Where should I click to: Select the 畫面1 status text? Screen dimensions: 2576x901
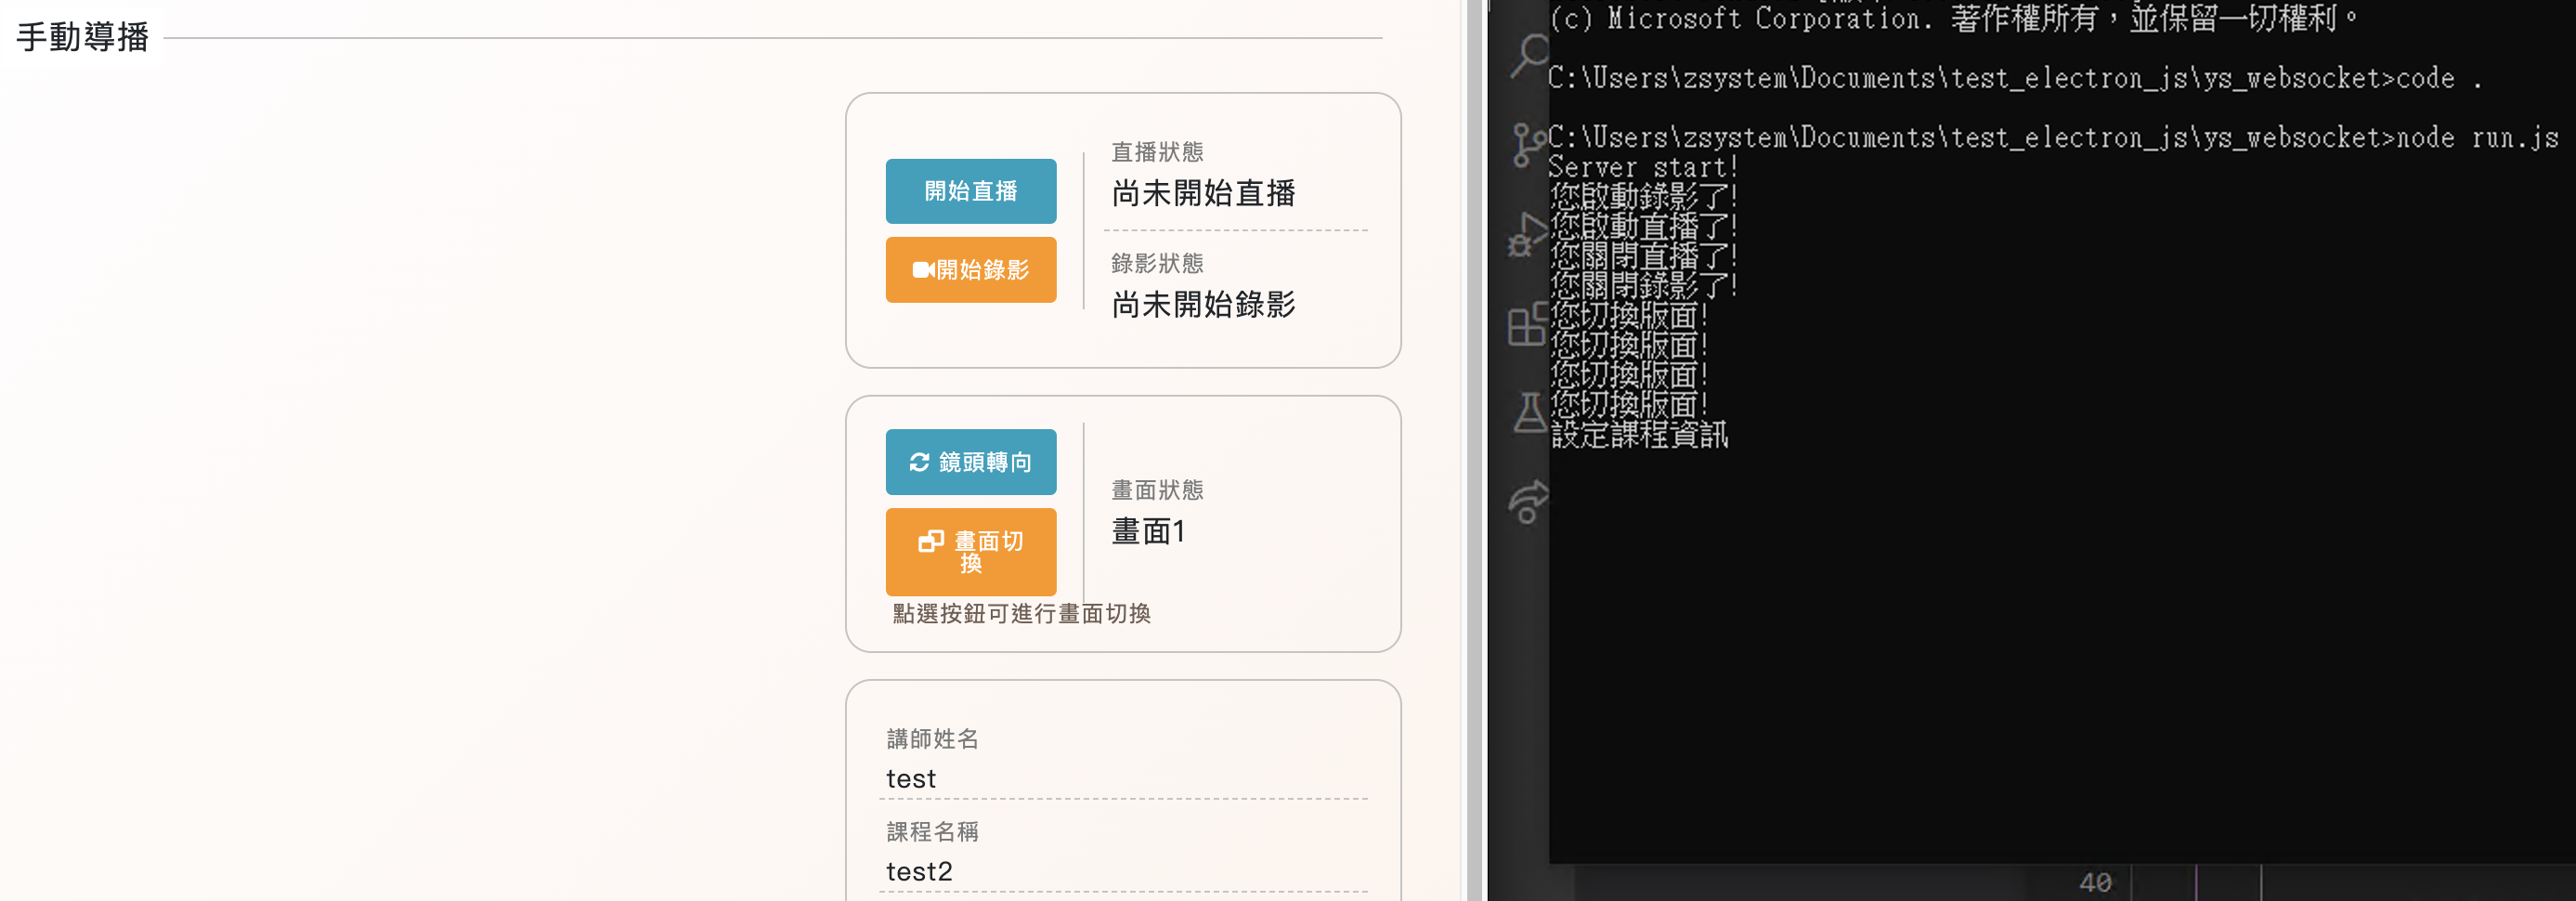(x=1148, y=531)
